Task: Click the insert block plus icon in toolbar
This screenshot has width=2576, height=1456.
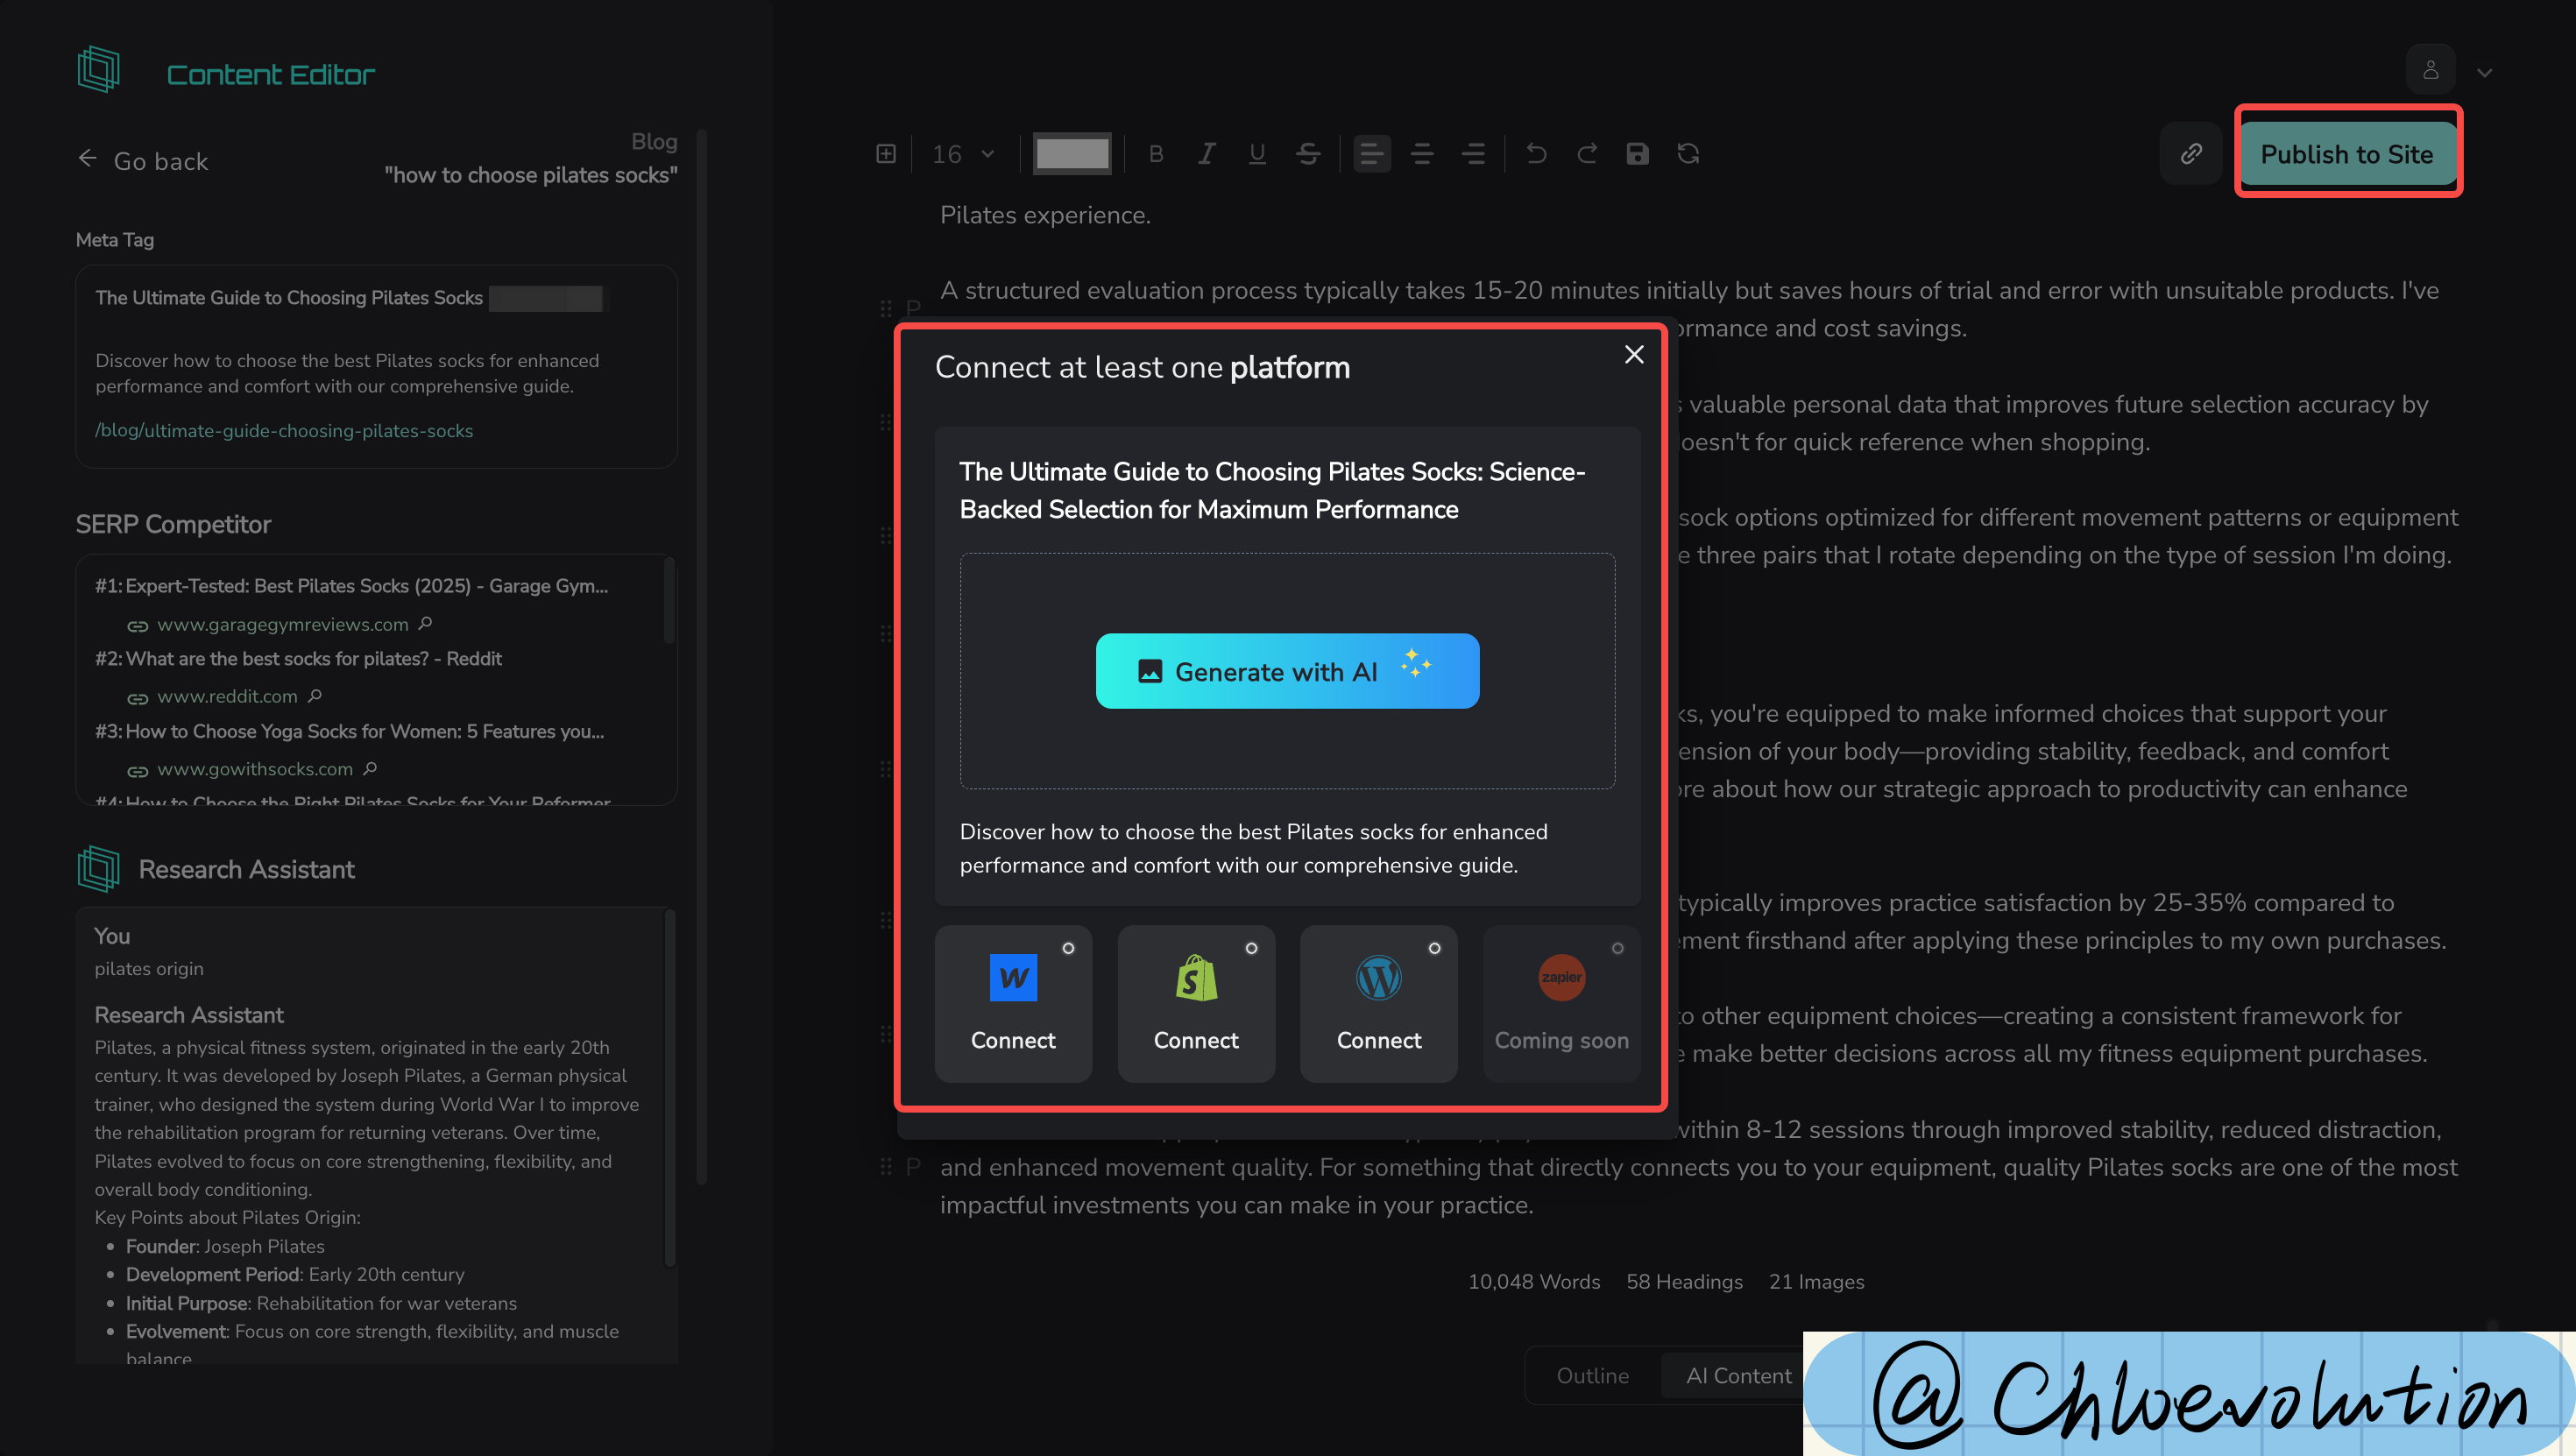Action: click(x=886, y=154)
